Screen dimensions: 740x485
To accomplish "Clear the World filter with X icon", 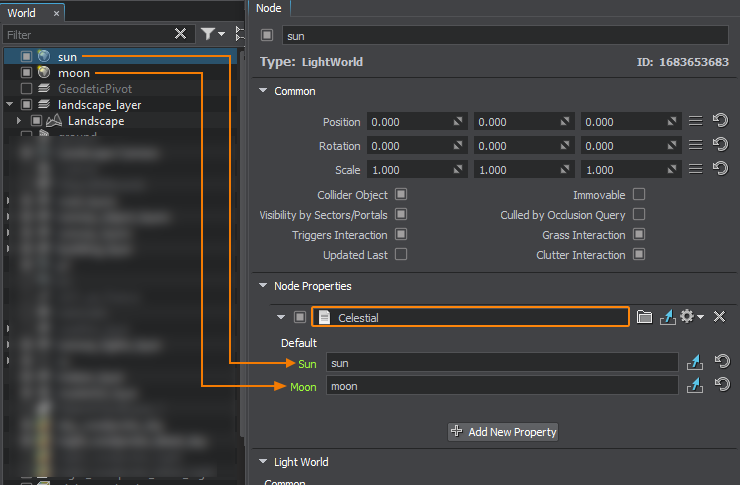I will [180, 34].
